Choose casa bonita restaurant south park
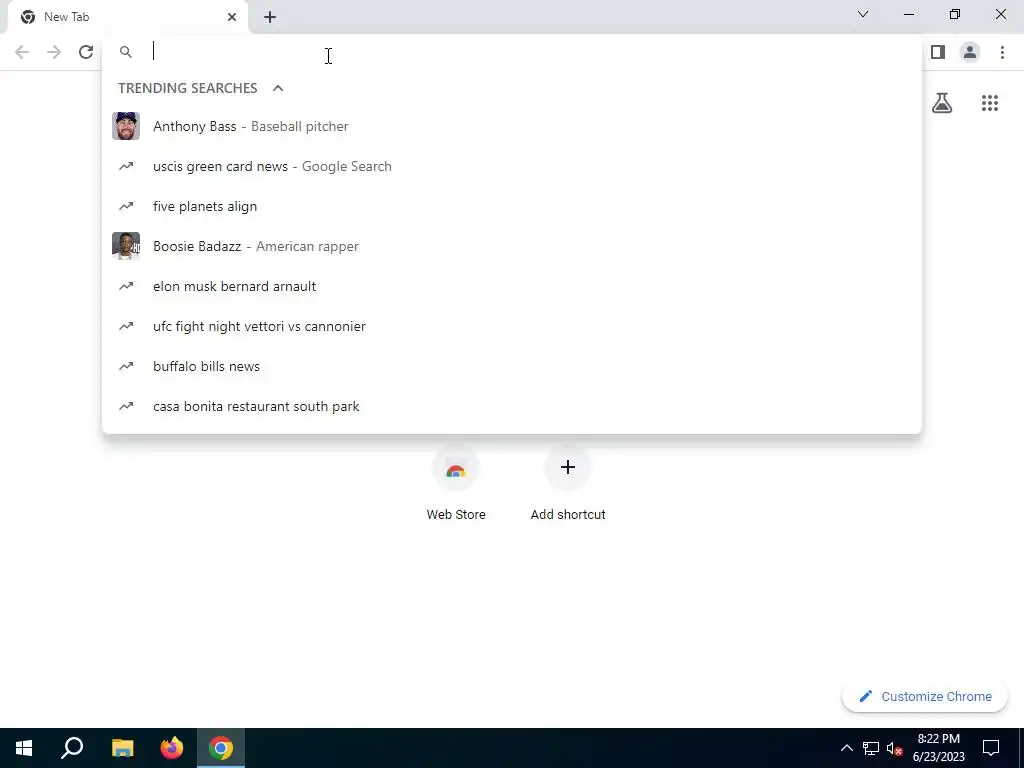 [512, 406]
